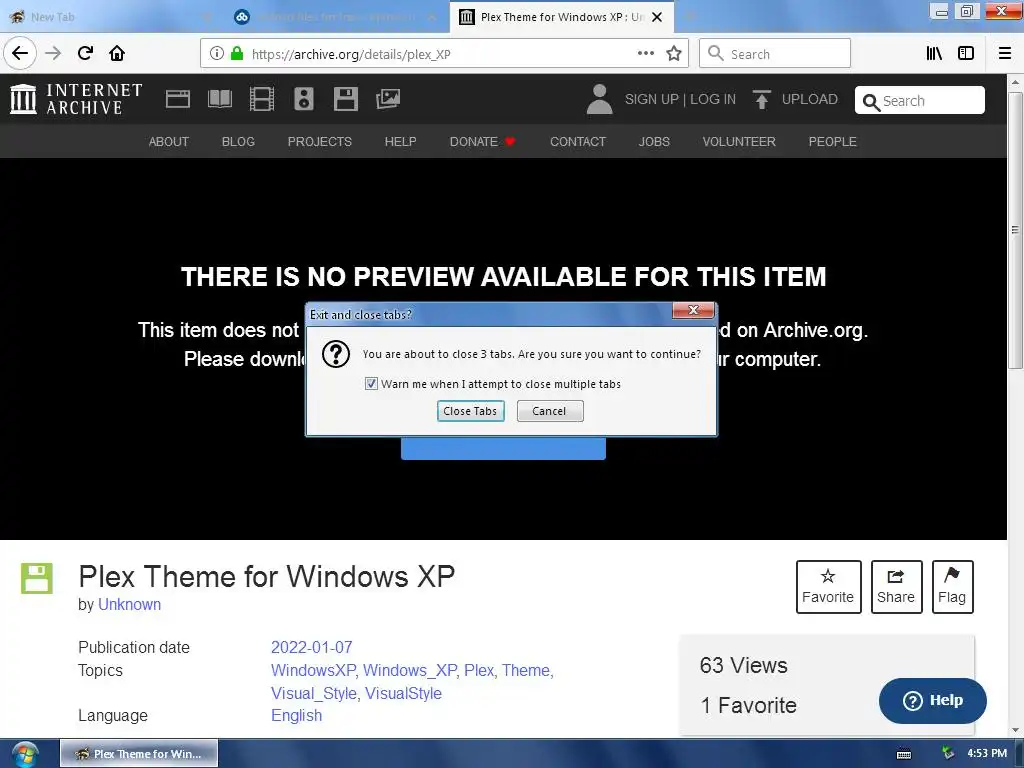Open the DONATE menu item
1024x768 pixels.
point(482,142)
